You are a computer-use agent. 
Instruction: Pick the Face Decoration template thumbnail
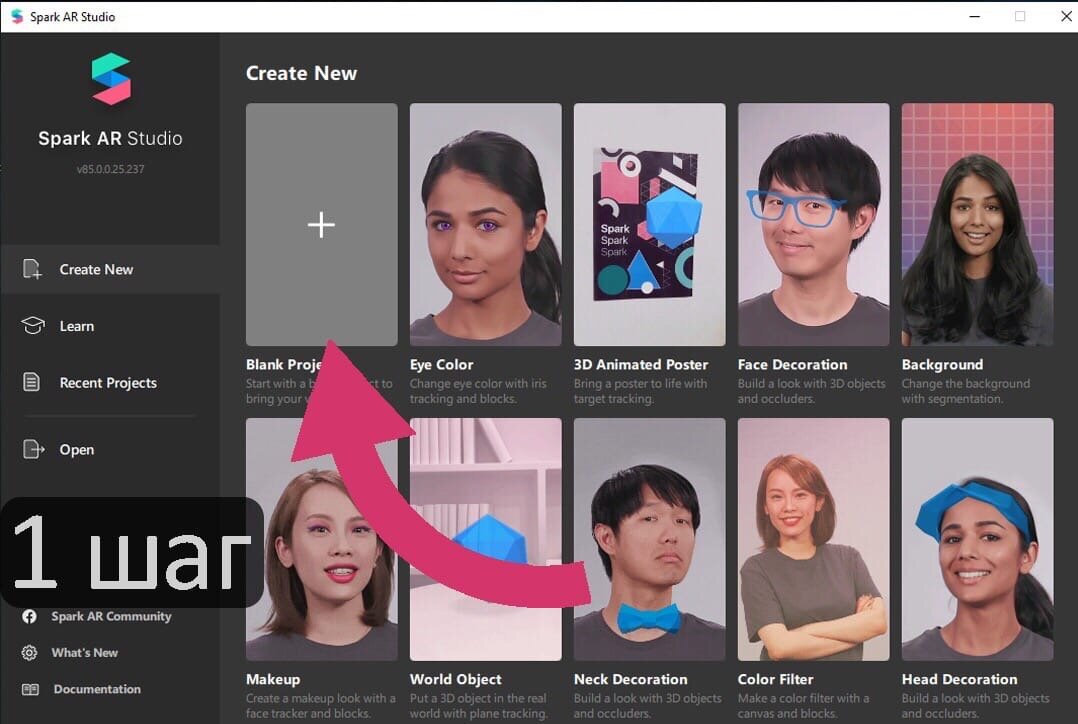813,224
